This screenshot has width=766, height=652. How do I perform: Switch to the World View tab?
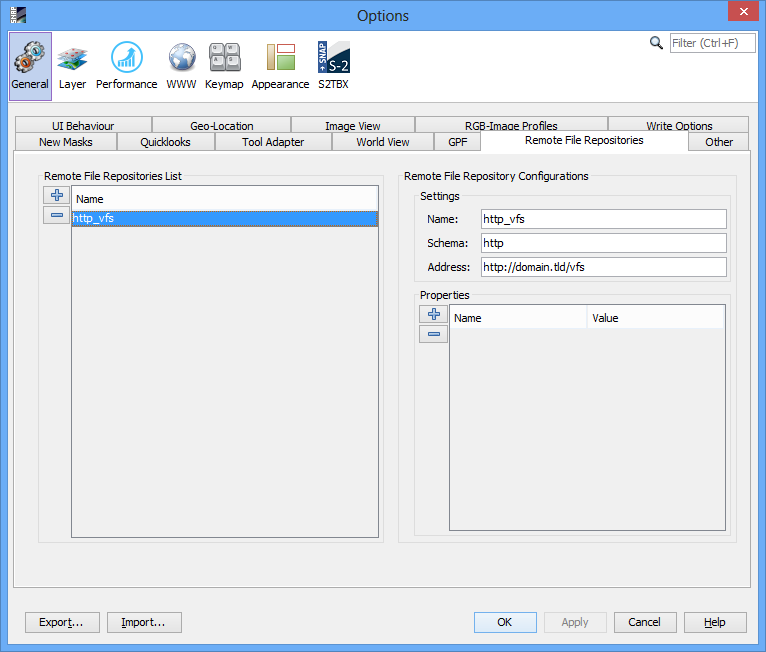383,142
